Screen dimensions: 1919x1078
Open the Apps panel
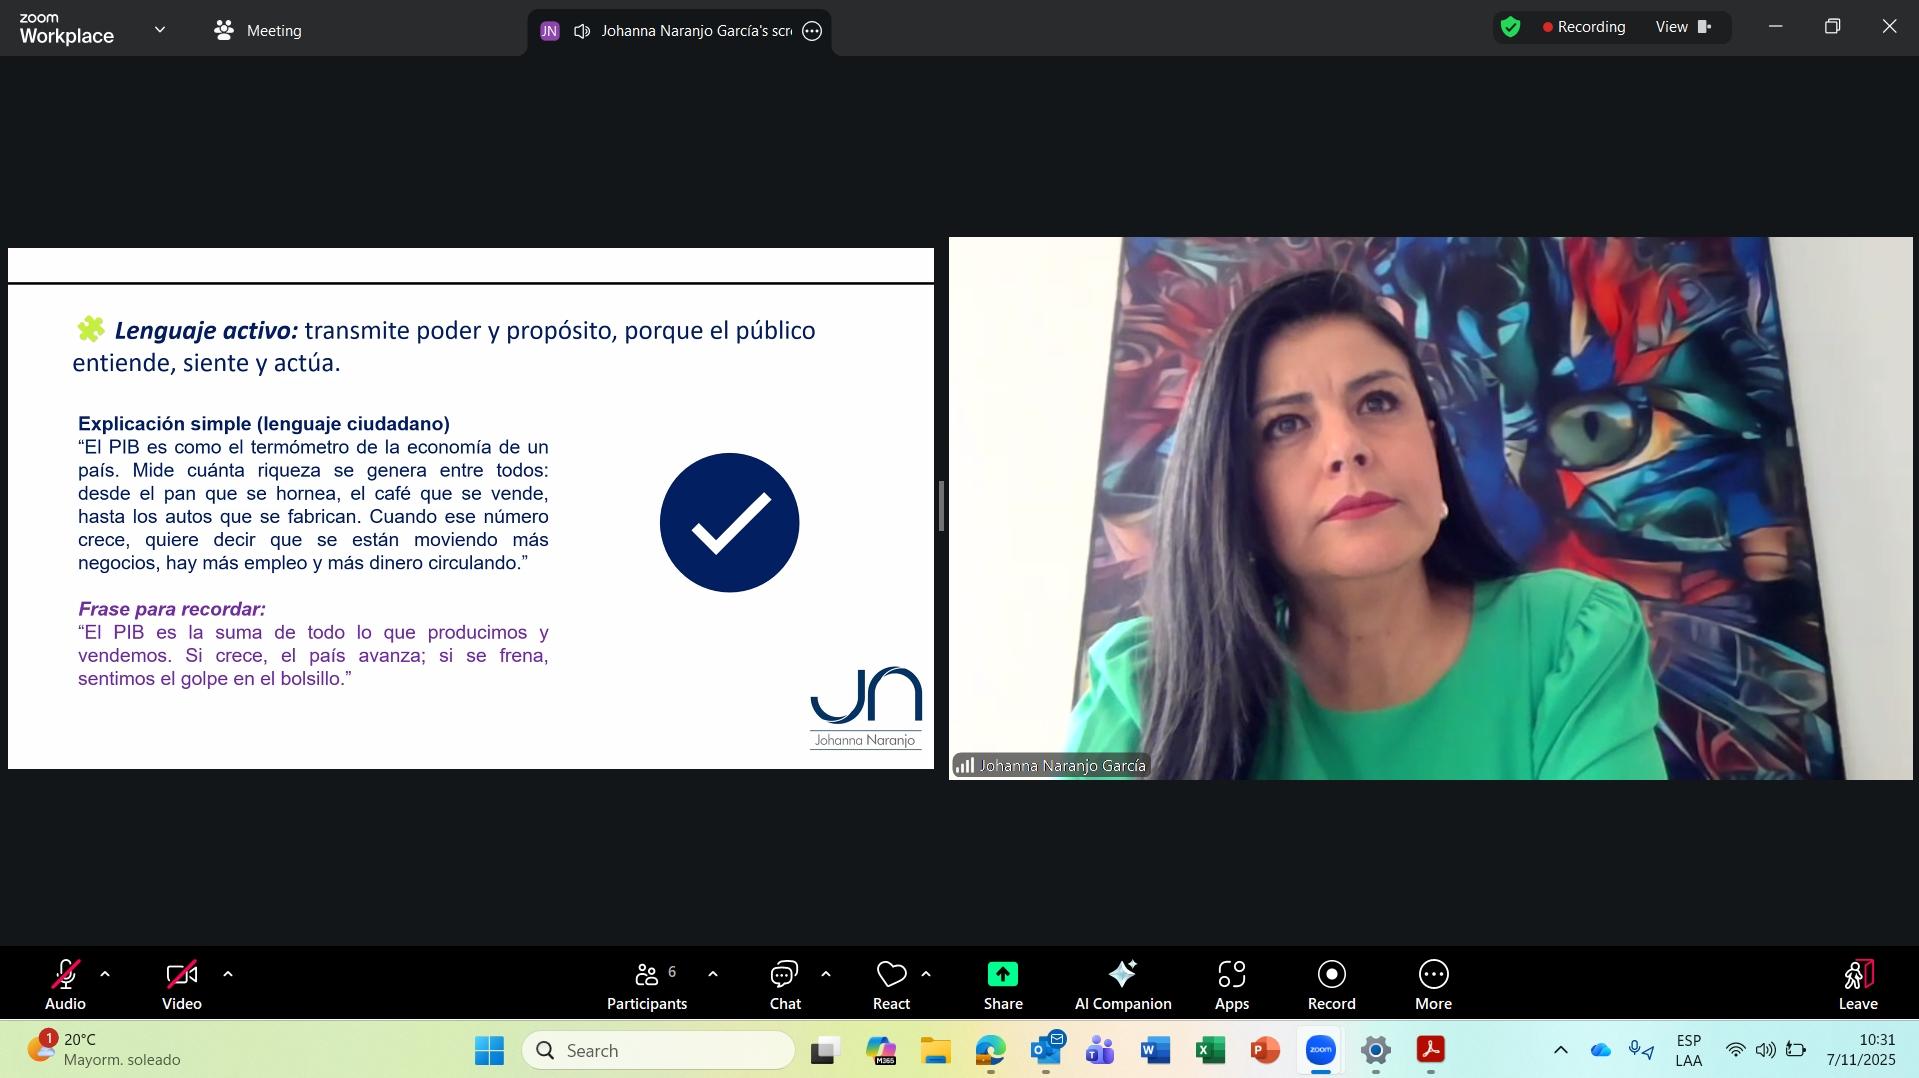coord(1231,985)
